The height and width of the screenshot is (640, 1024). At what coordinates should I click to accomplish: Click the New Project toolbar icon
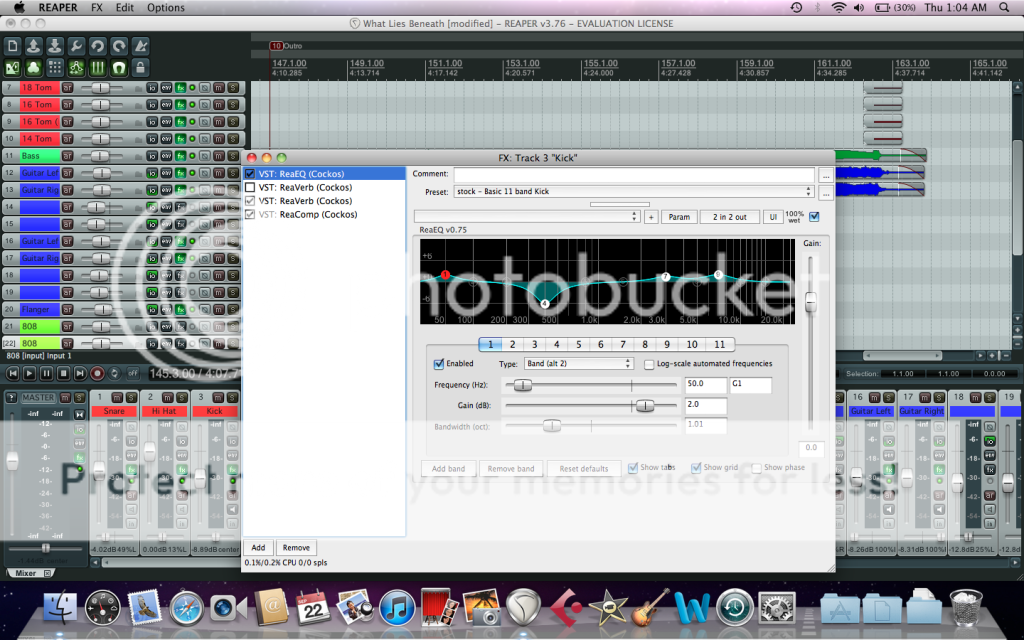coord(13,46)
